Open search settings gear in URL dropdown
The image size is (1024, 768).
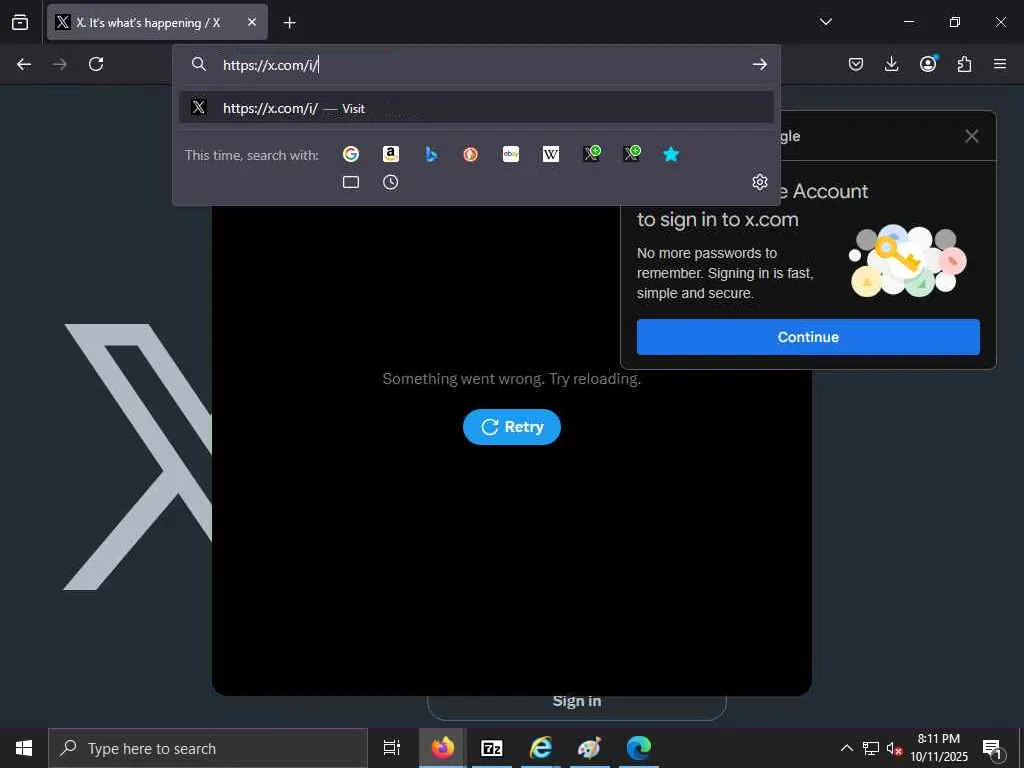coord(760,182)
